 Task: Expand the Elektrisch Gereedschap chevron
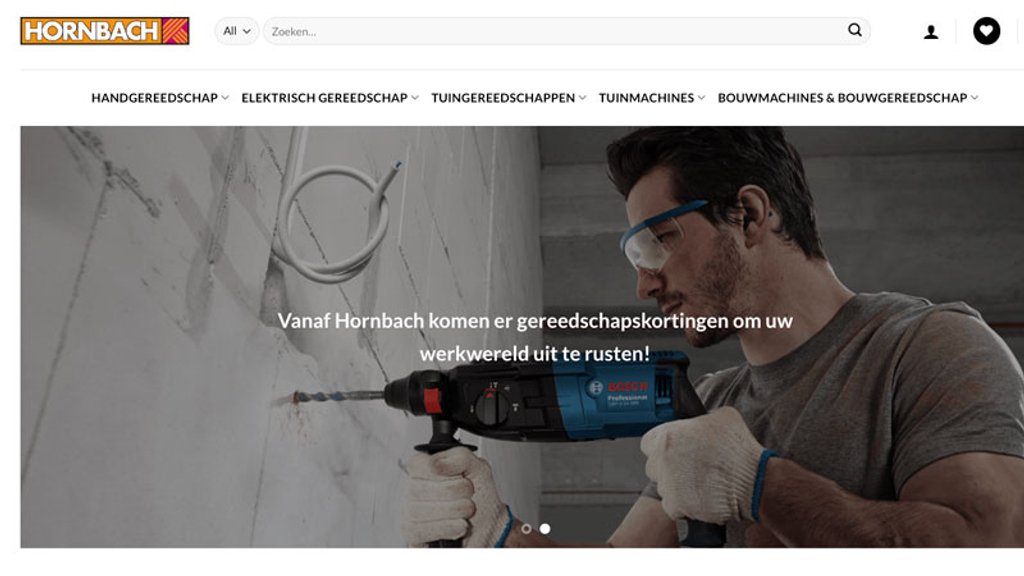[415, 98]
